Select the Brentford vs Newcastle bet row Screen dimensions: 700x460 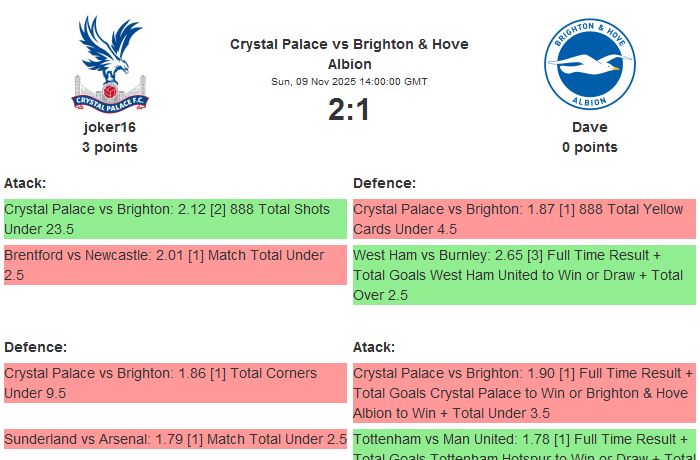point(175,265)
